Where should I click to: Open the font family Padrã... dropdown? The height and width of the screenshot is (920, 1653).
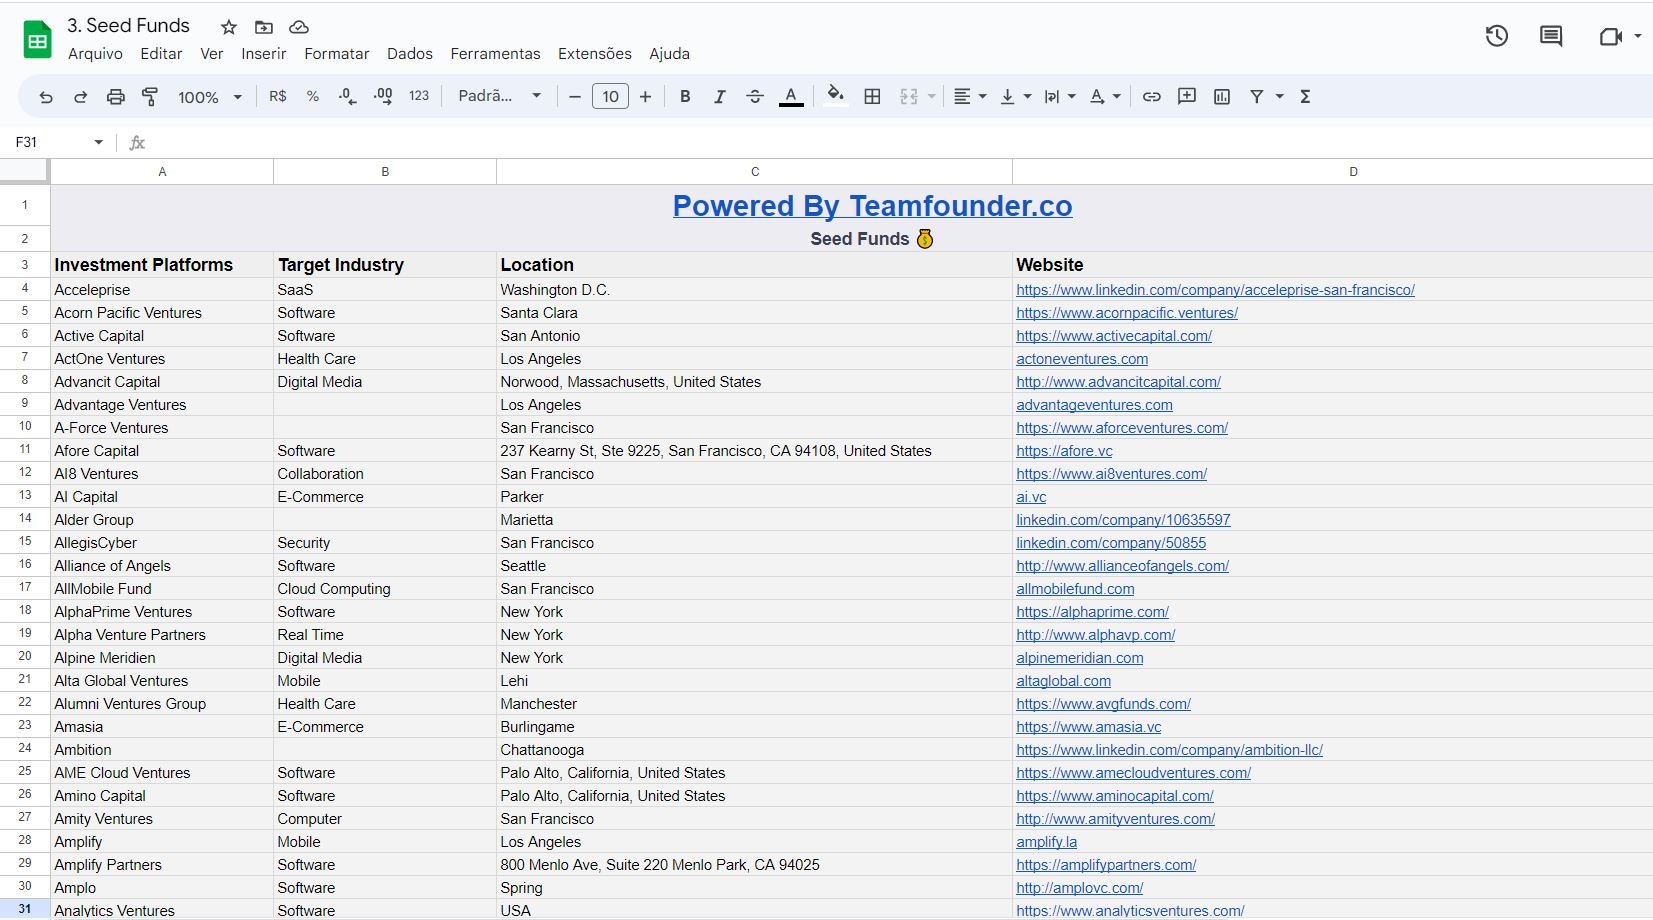[500, 96]
